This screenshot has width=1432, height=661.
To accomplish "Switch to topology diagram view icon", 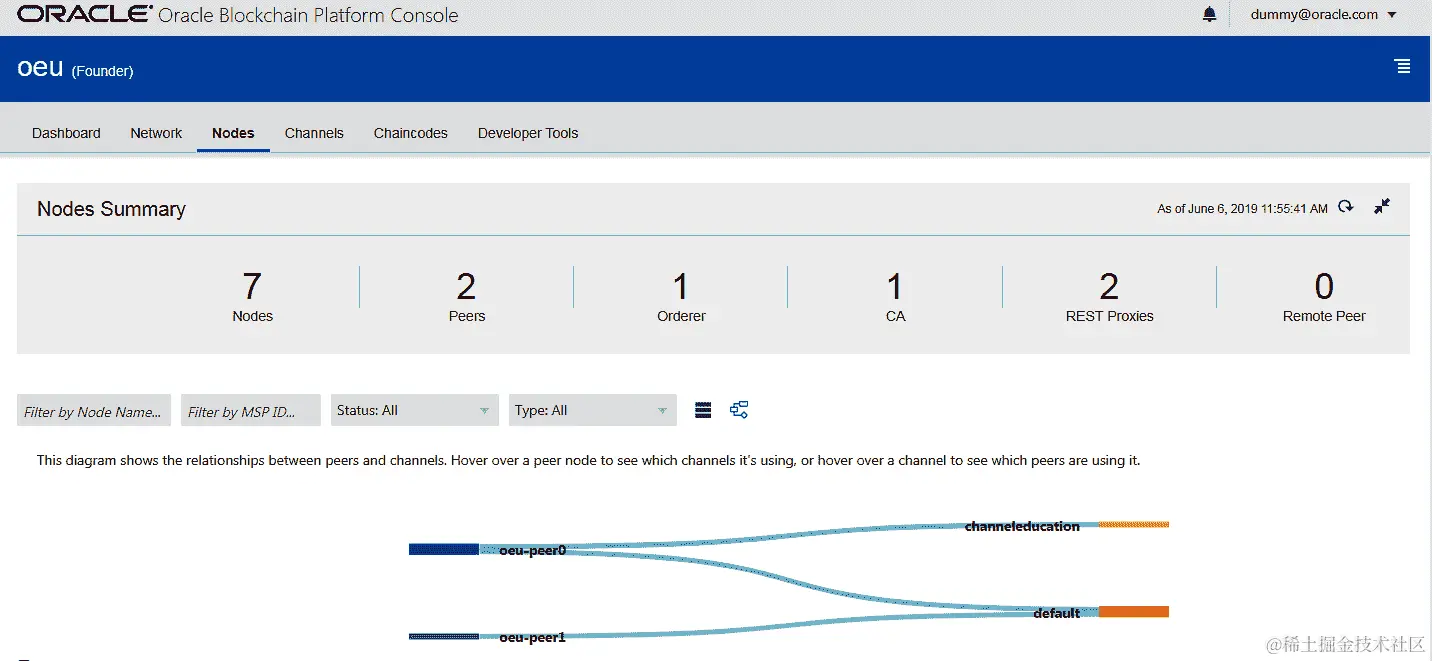I will [739, 410].
